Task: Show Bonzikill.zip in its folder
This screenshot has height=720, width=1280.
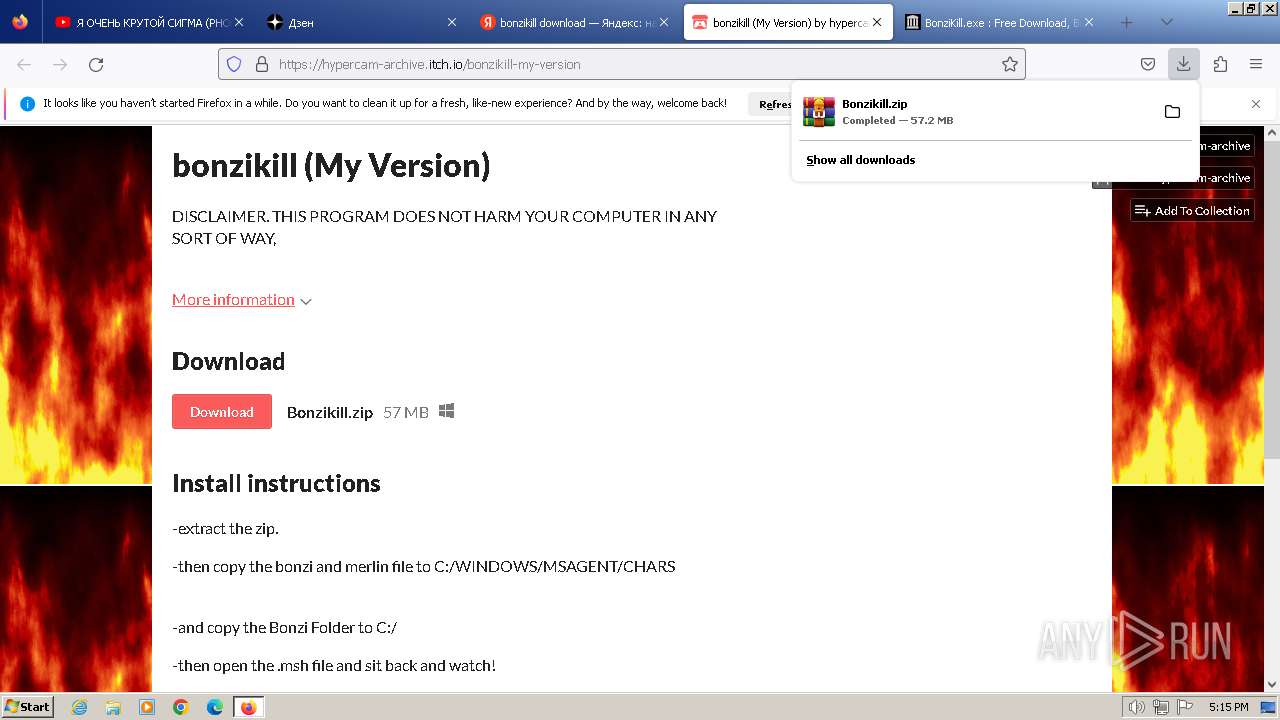Action: (1172, 111)
